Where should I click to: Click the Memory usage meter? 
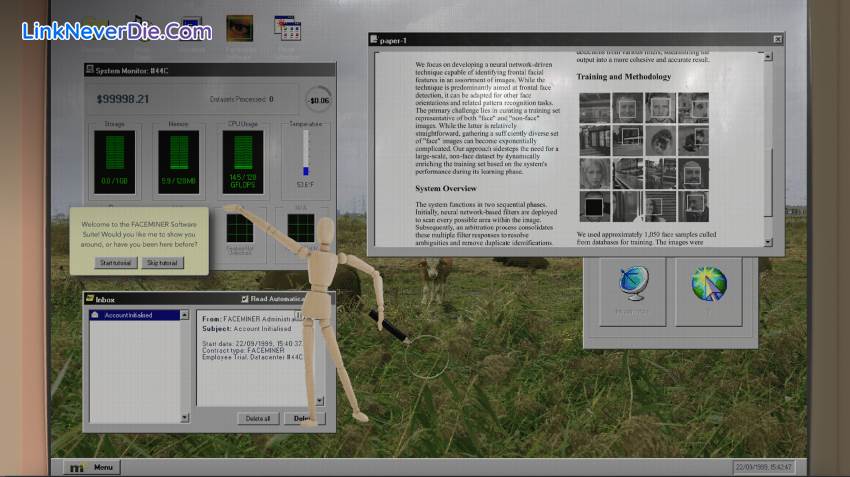coord(177,159)
